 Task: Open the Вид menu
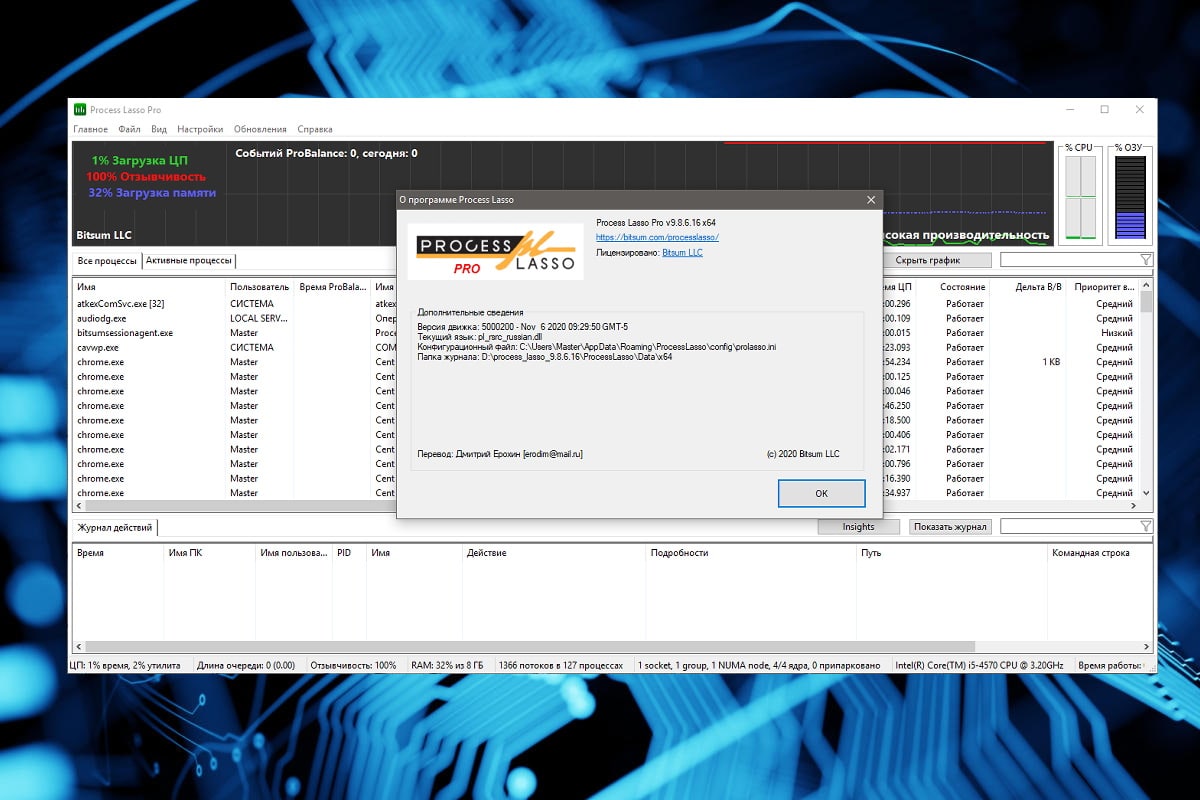(x=159, y=129)
